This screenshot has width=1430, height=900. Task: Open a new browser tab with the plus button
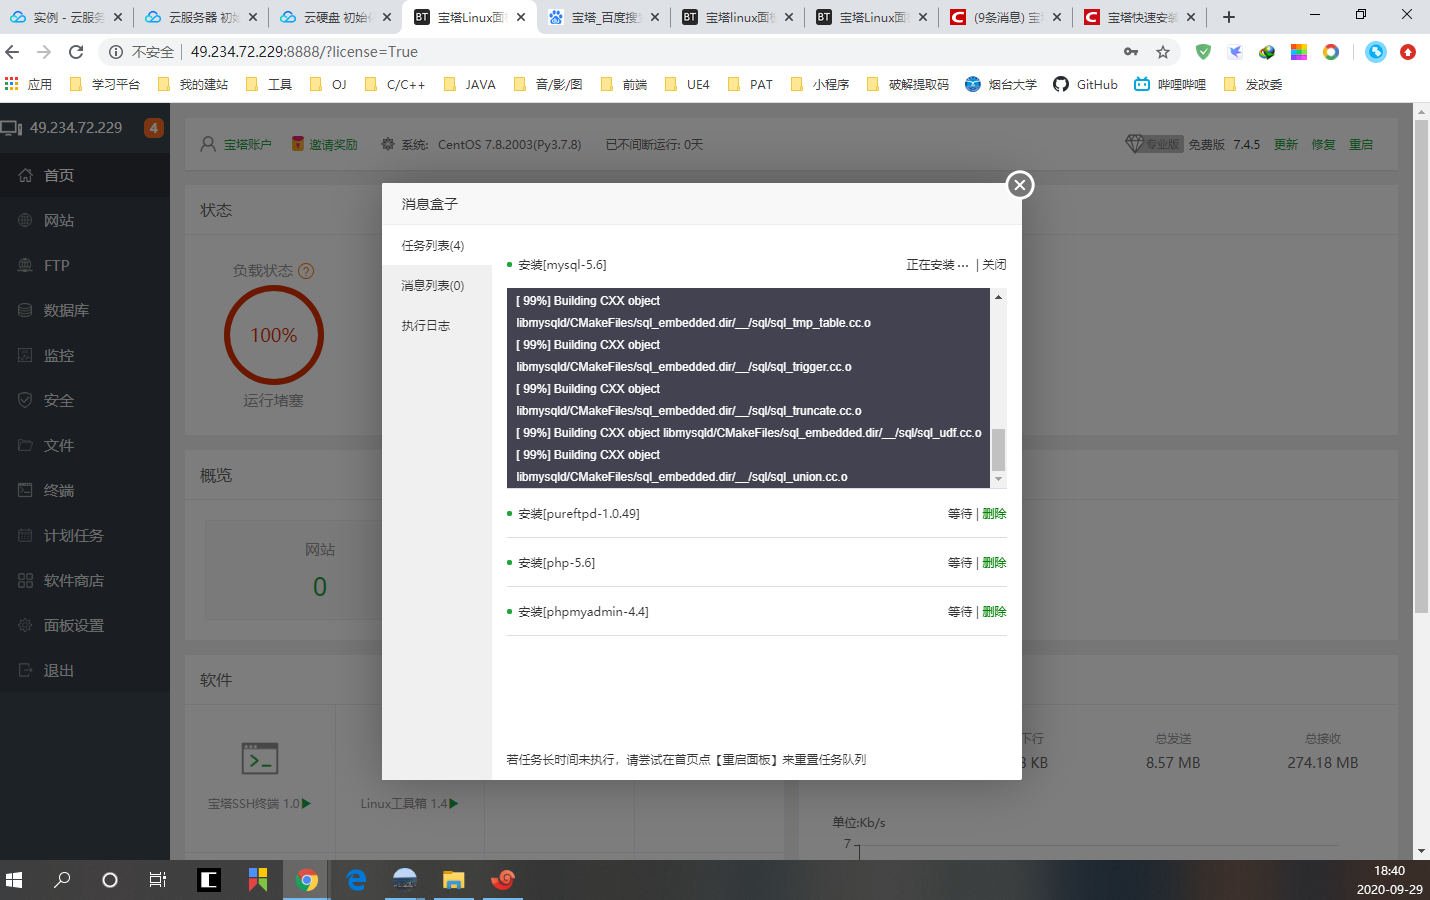click(x=1229, y=17)
